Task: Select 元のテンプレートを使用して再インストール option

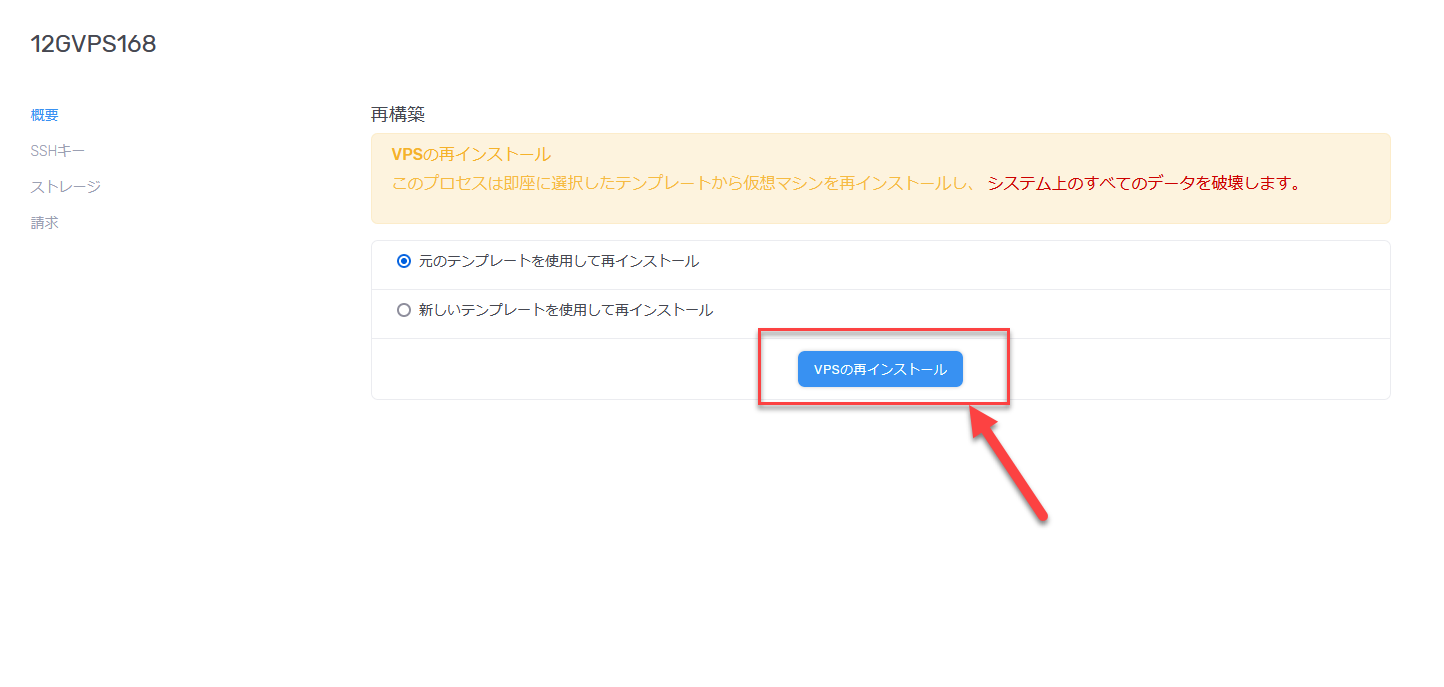Action: (404, 260)
